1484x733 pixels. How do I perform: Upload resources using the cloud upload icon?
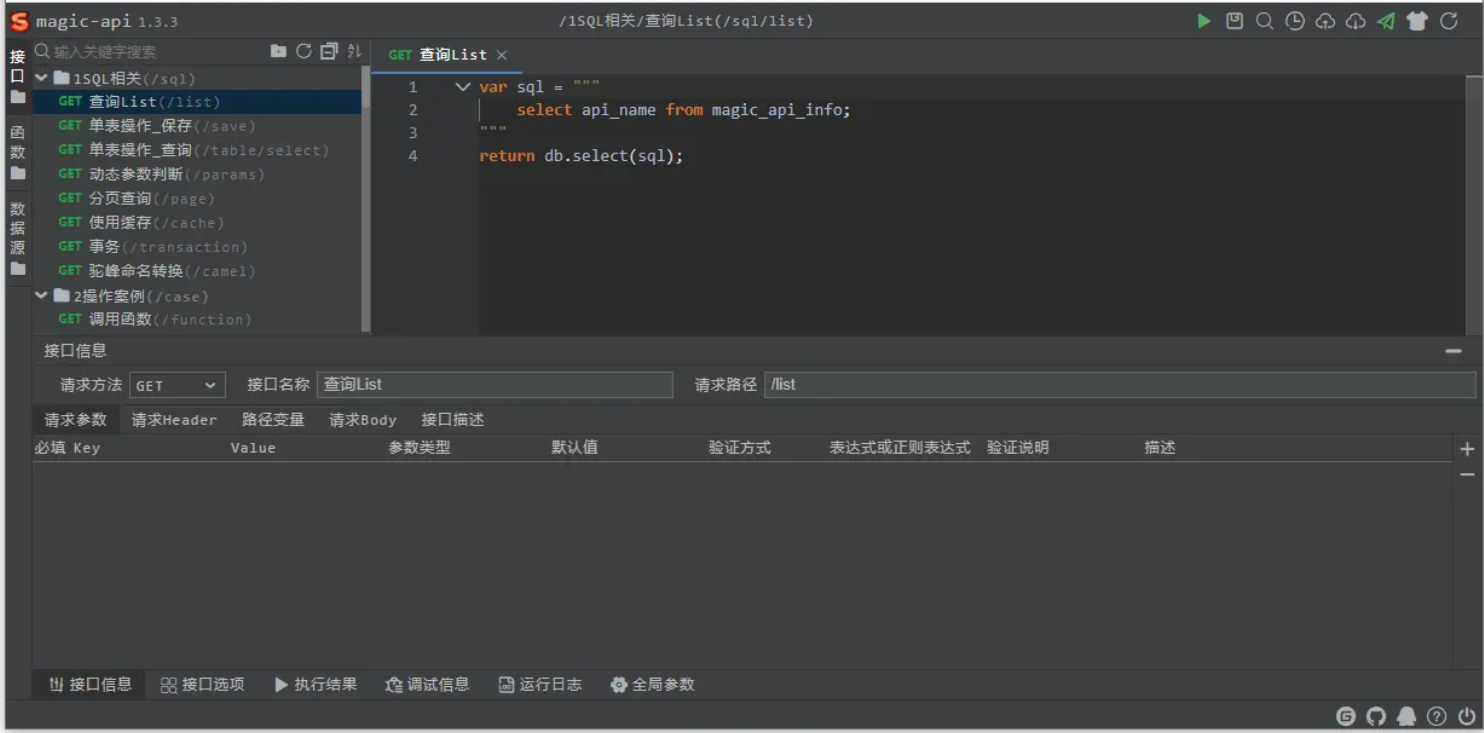1325,20
